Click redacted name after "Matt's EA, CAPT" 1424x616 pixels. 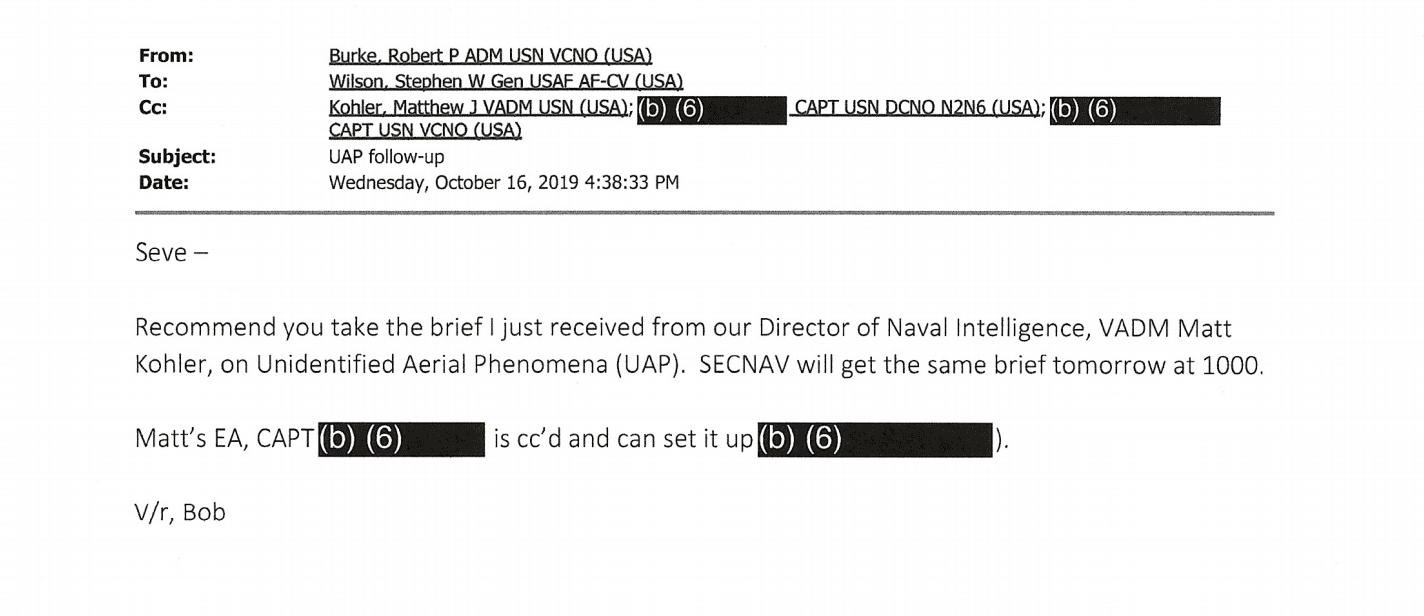coord(402,440)
